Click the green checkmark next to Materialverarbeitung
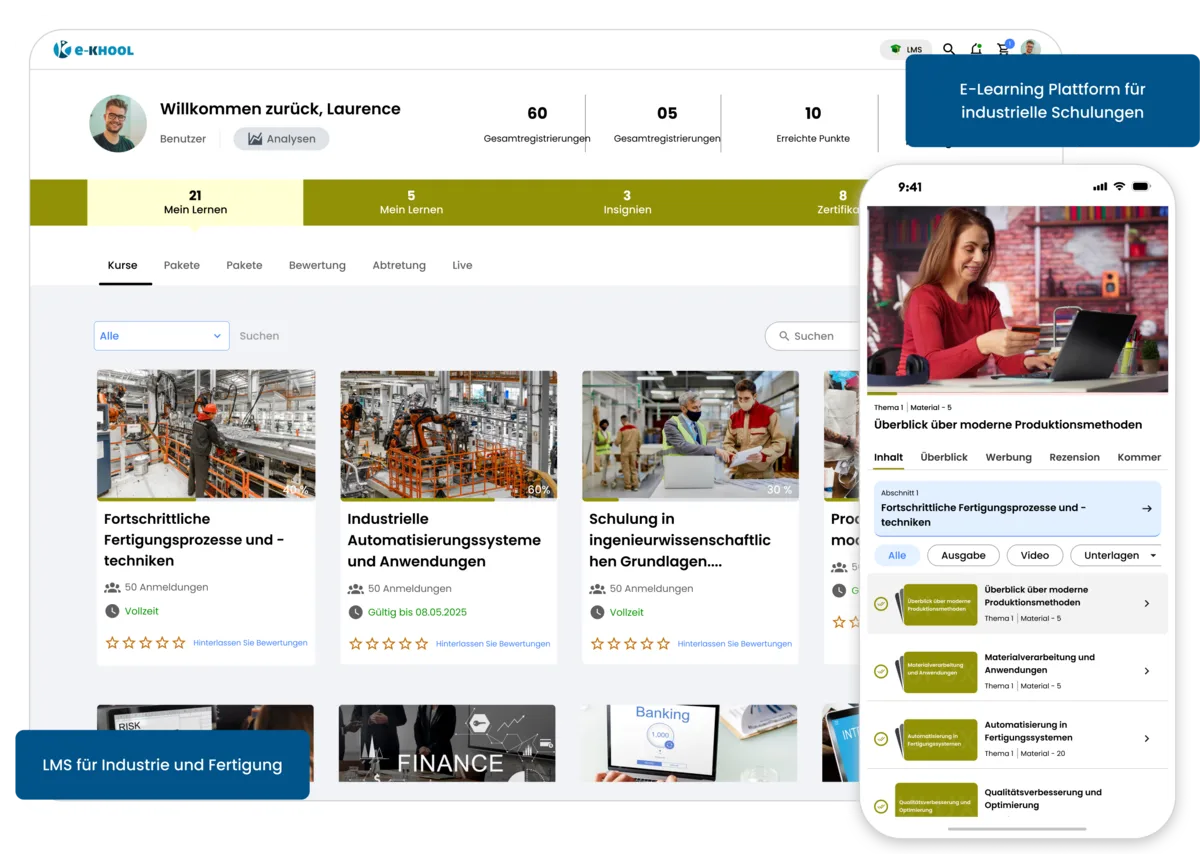 coord(881,671)
